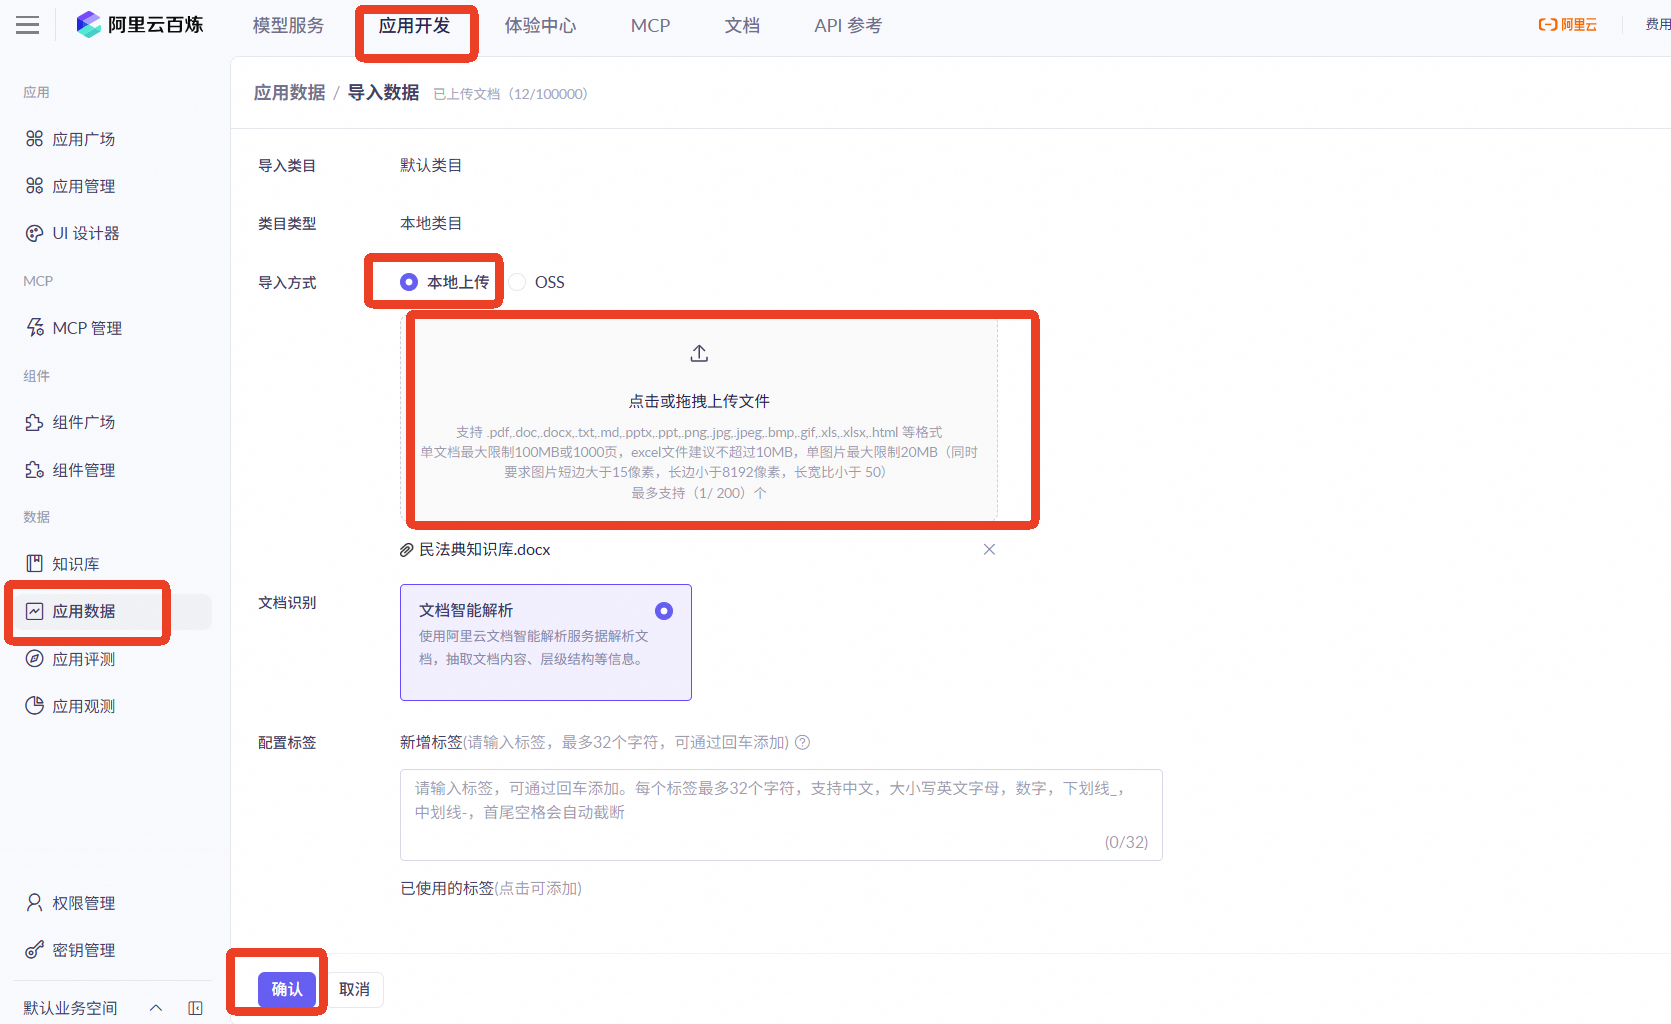Select the OSS radio button

[x=517, y=282]
